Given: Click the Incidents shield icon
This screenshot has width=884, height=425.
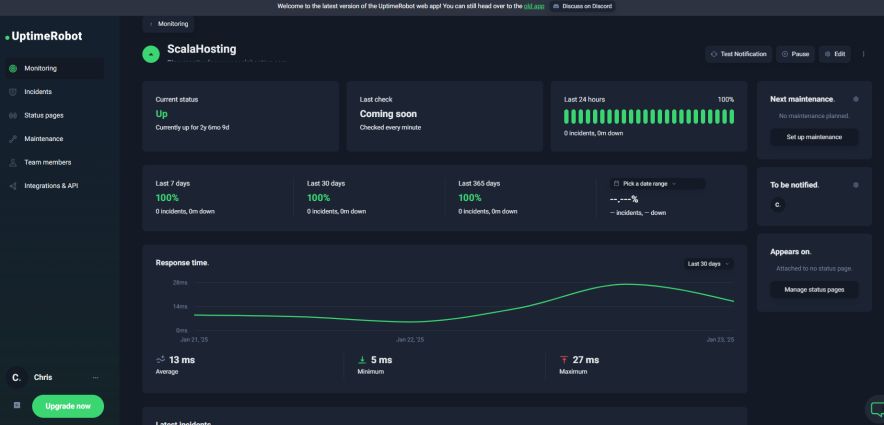Looking at the screenshot, I should pyautogui.click(x=13, y=92).
